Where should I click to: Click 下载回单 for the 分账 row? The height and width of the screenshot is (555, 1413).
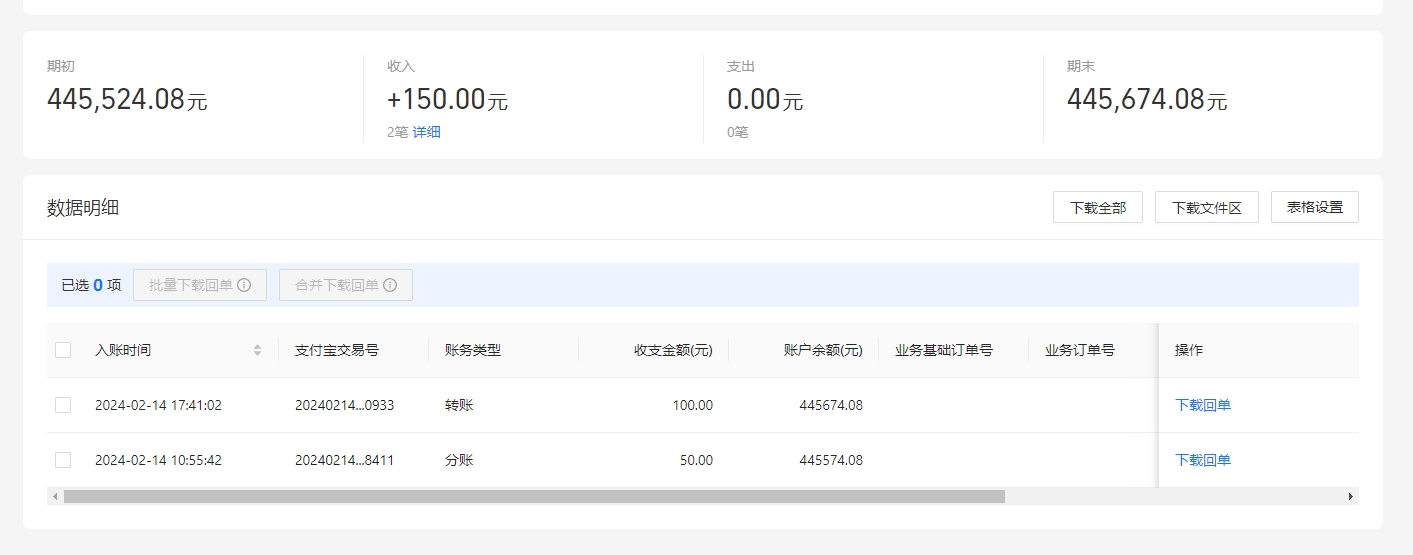pyautogui.click(x=1203, y=460)
